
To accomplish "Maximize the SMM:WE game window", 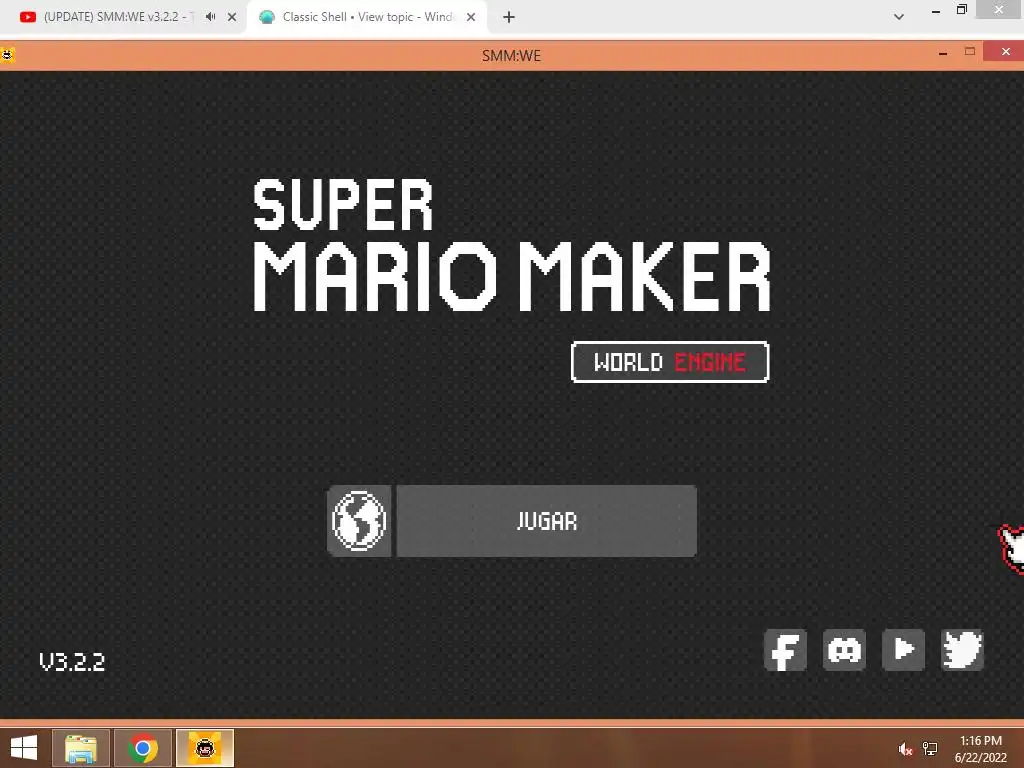I will click(x=970, y=51).
